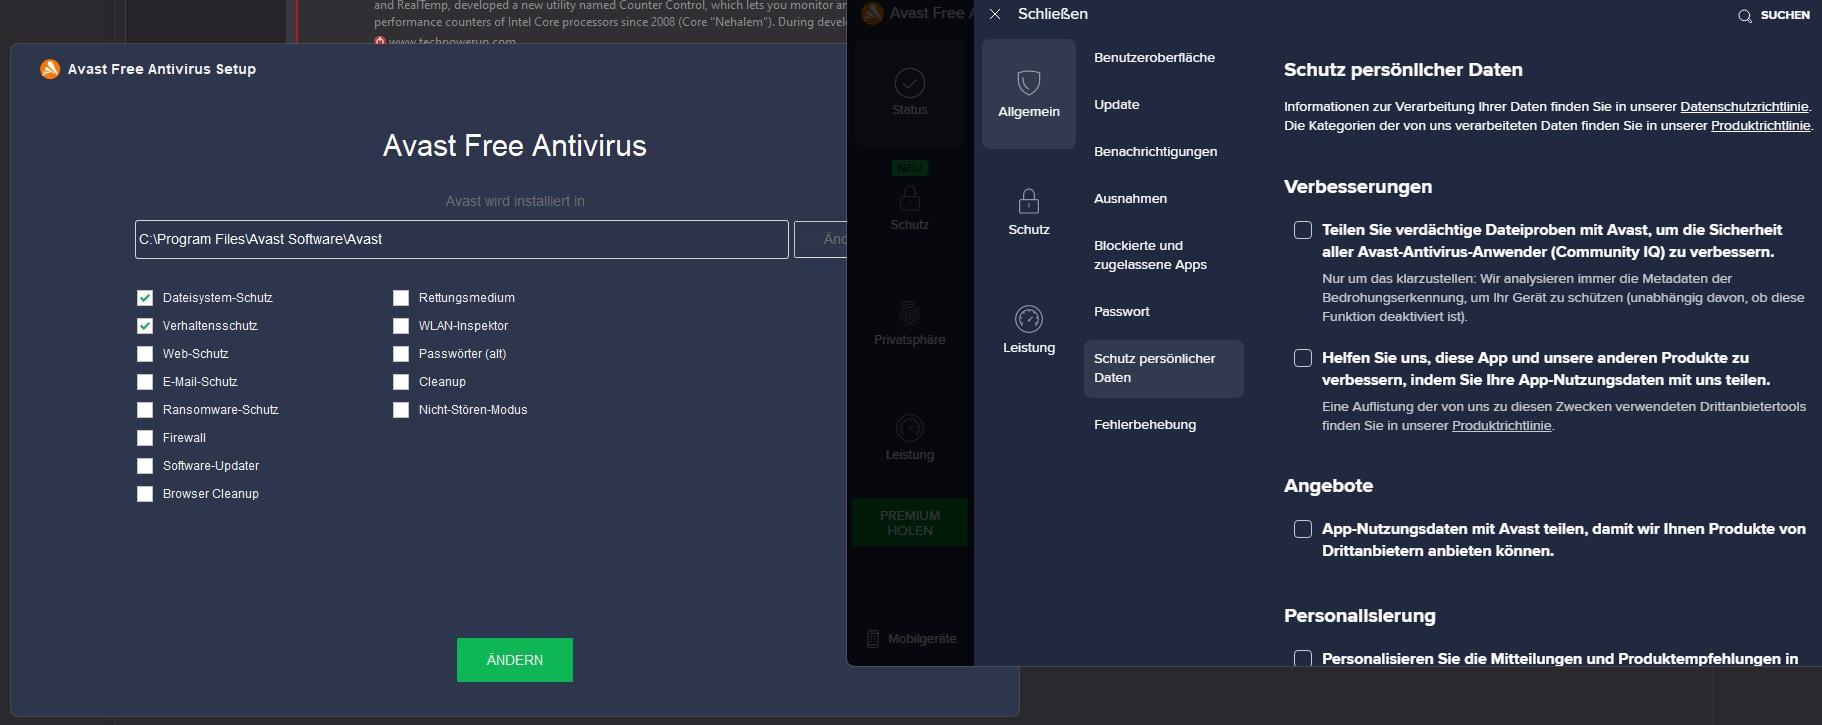
Task: Click dimmed Leistung gauge in main sidebar
Action: point(910,428)
